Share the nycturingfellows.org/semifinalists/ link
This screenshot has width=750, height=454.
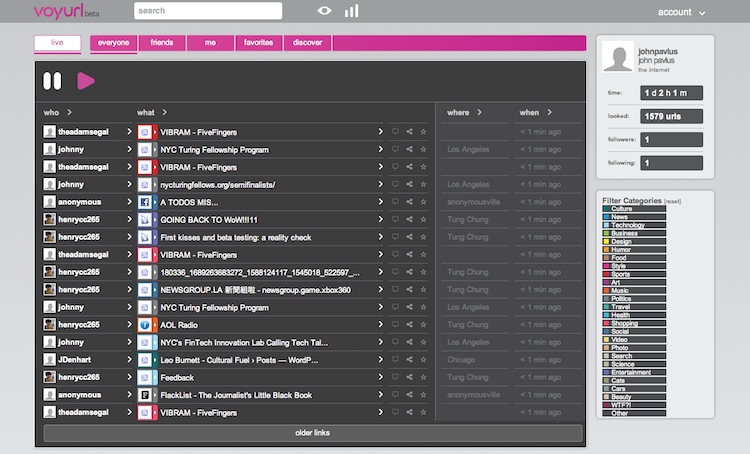click(x=409, y=184)
